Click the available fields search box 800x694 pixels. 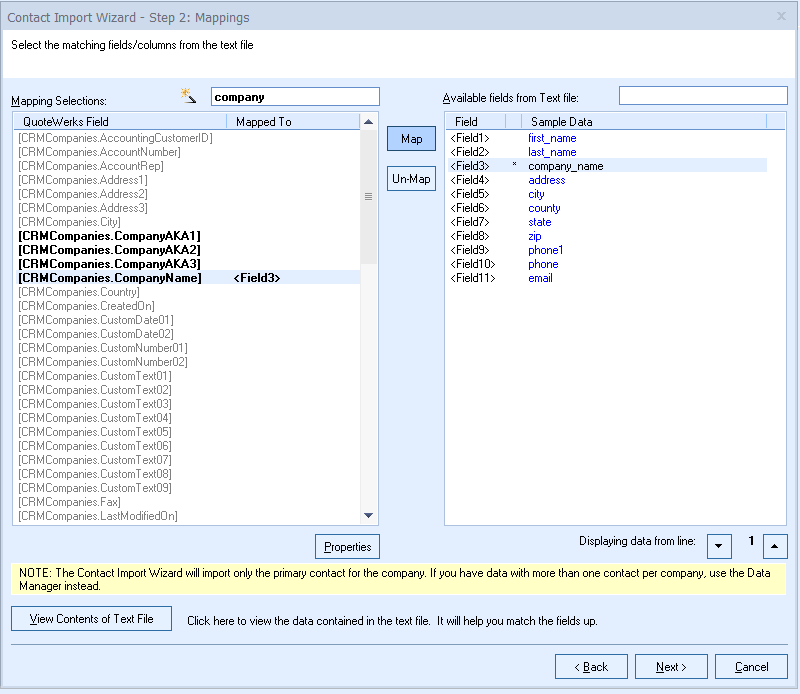click(x=703, y=96)
